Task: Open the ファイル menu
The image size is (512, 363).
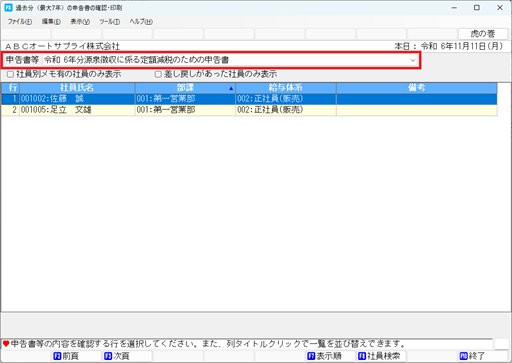Action: (x=20, y=22)
